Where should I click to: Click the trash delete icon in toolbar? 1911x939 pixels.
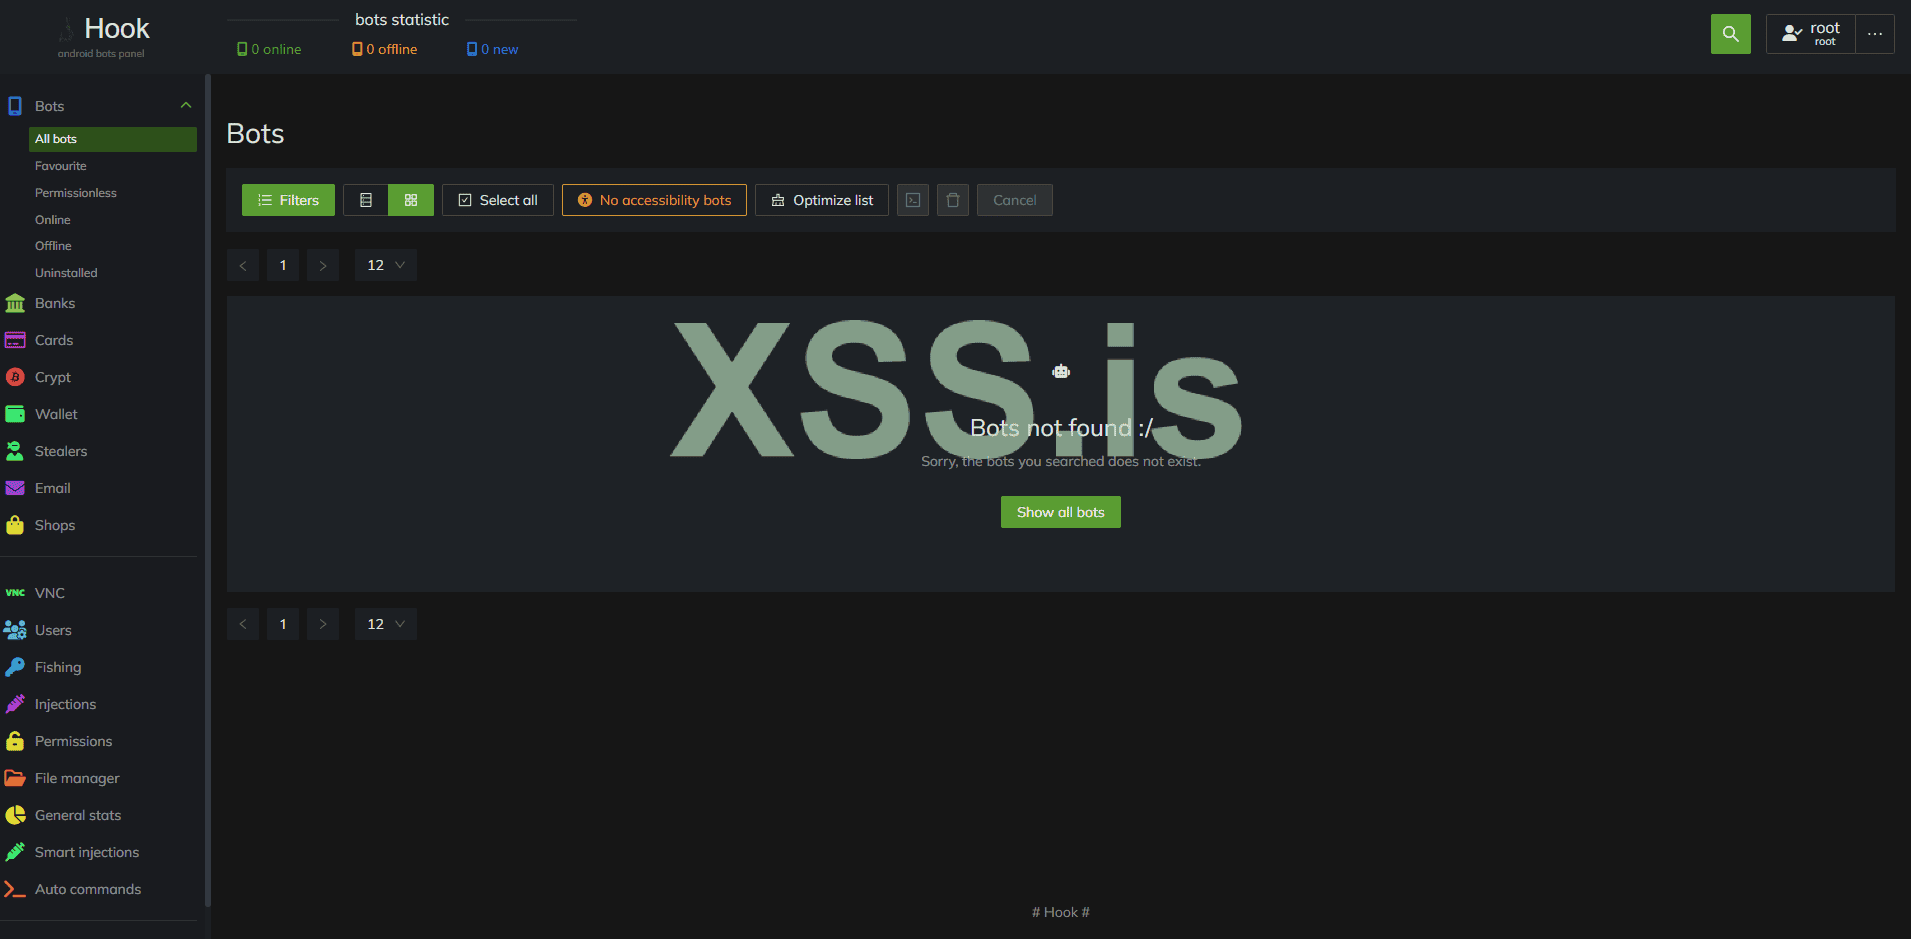pos(953,200)
